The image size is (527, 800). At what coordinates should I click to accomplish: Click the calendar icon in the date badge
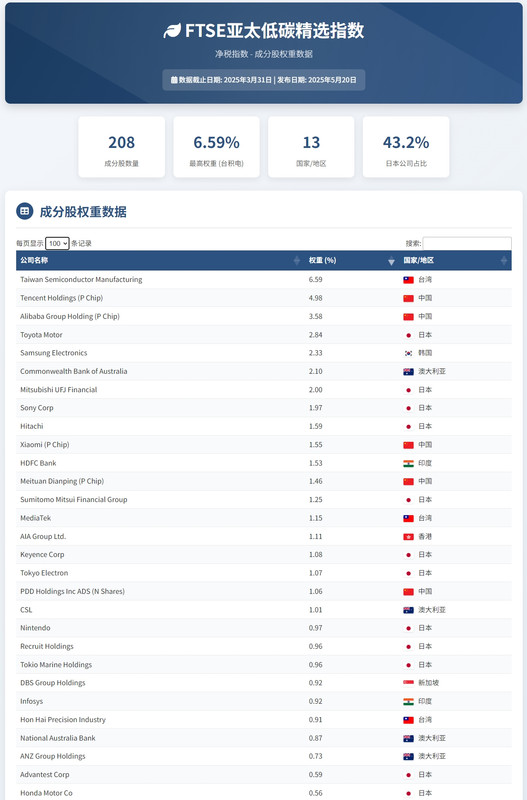pyautogui.click(x=174, y=80)
